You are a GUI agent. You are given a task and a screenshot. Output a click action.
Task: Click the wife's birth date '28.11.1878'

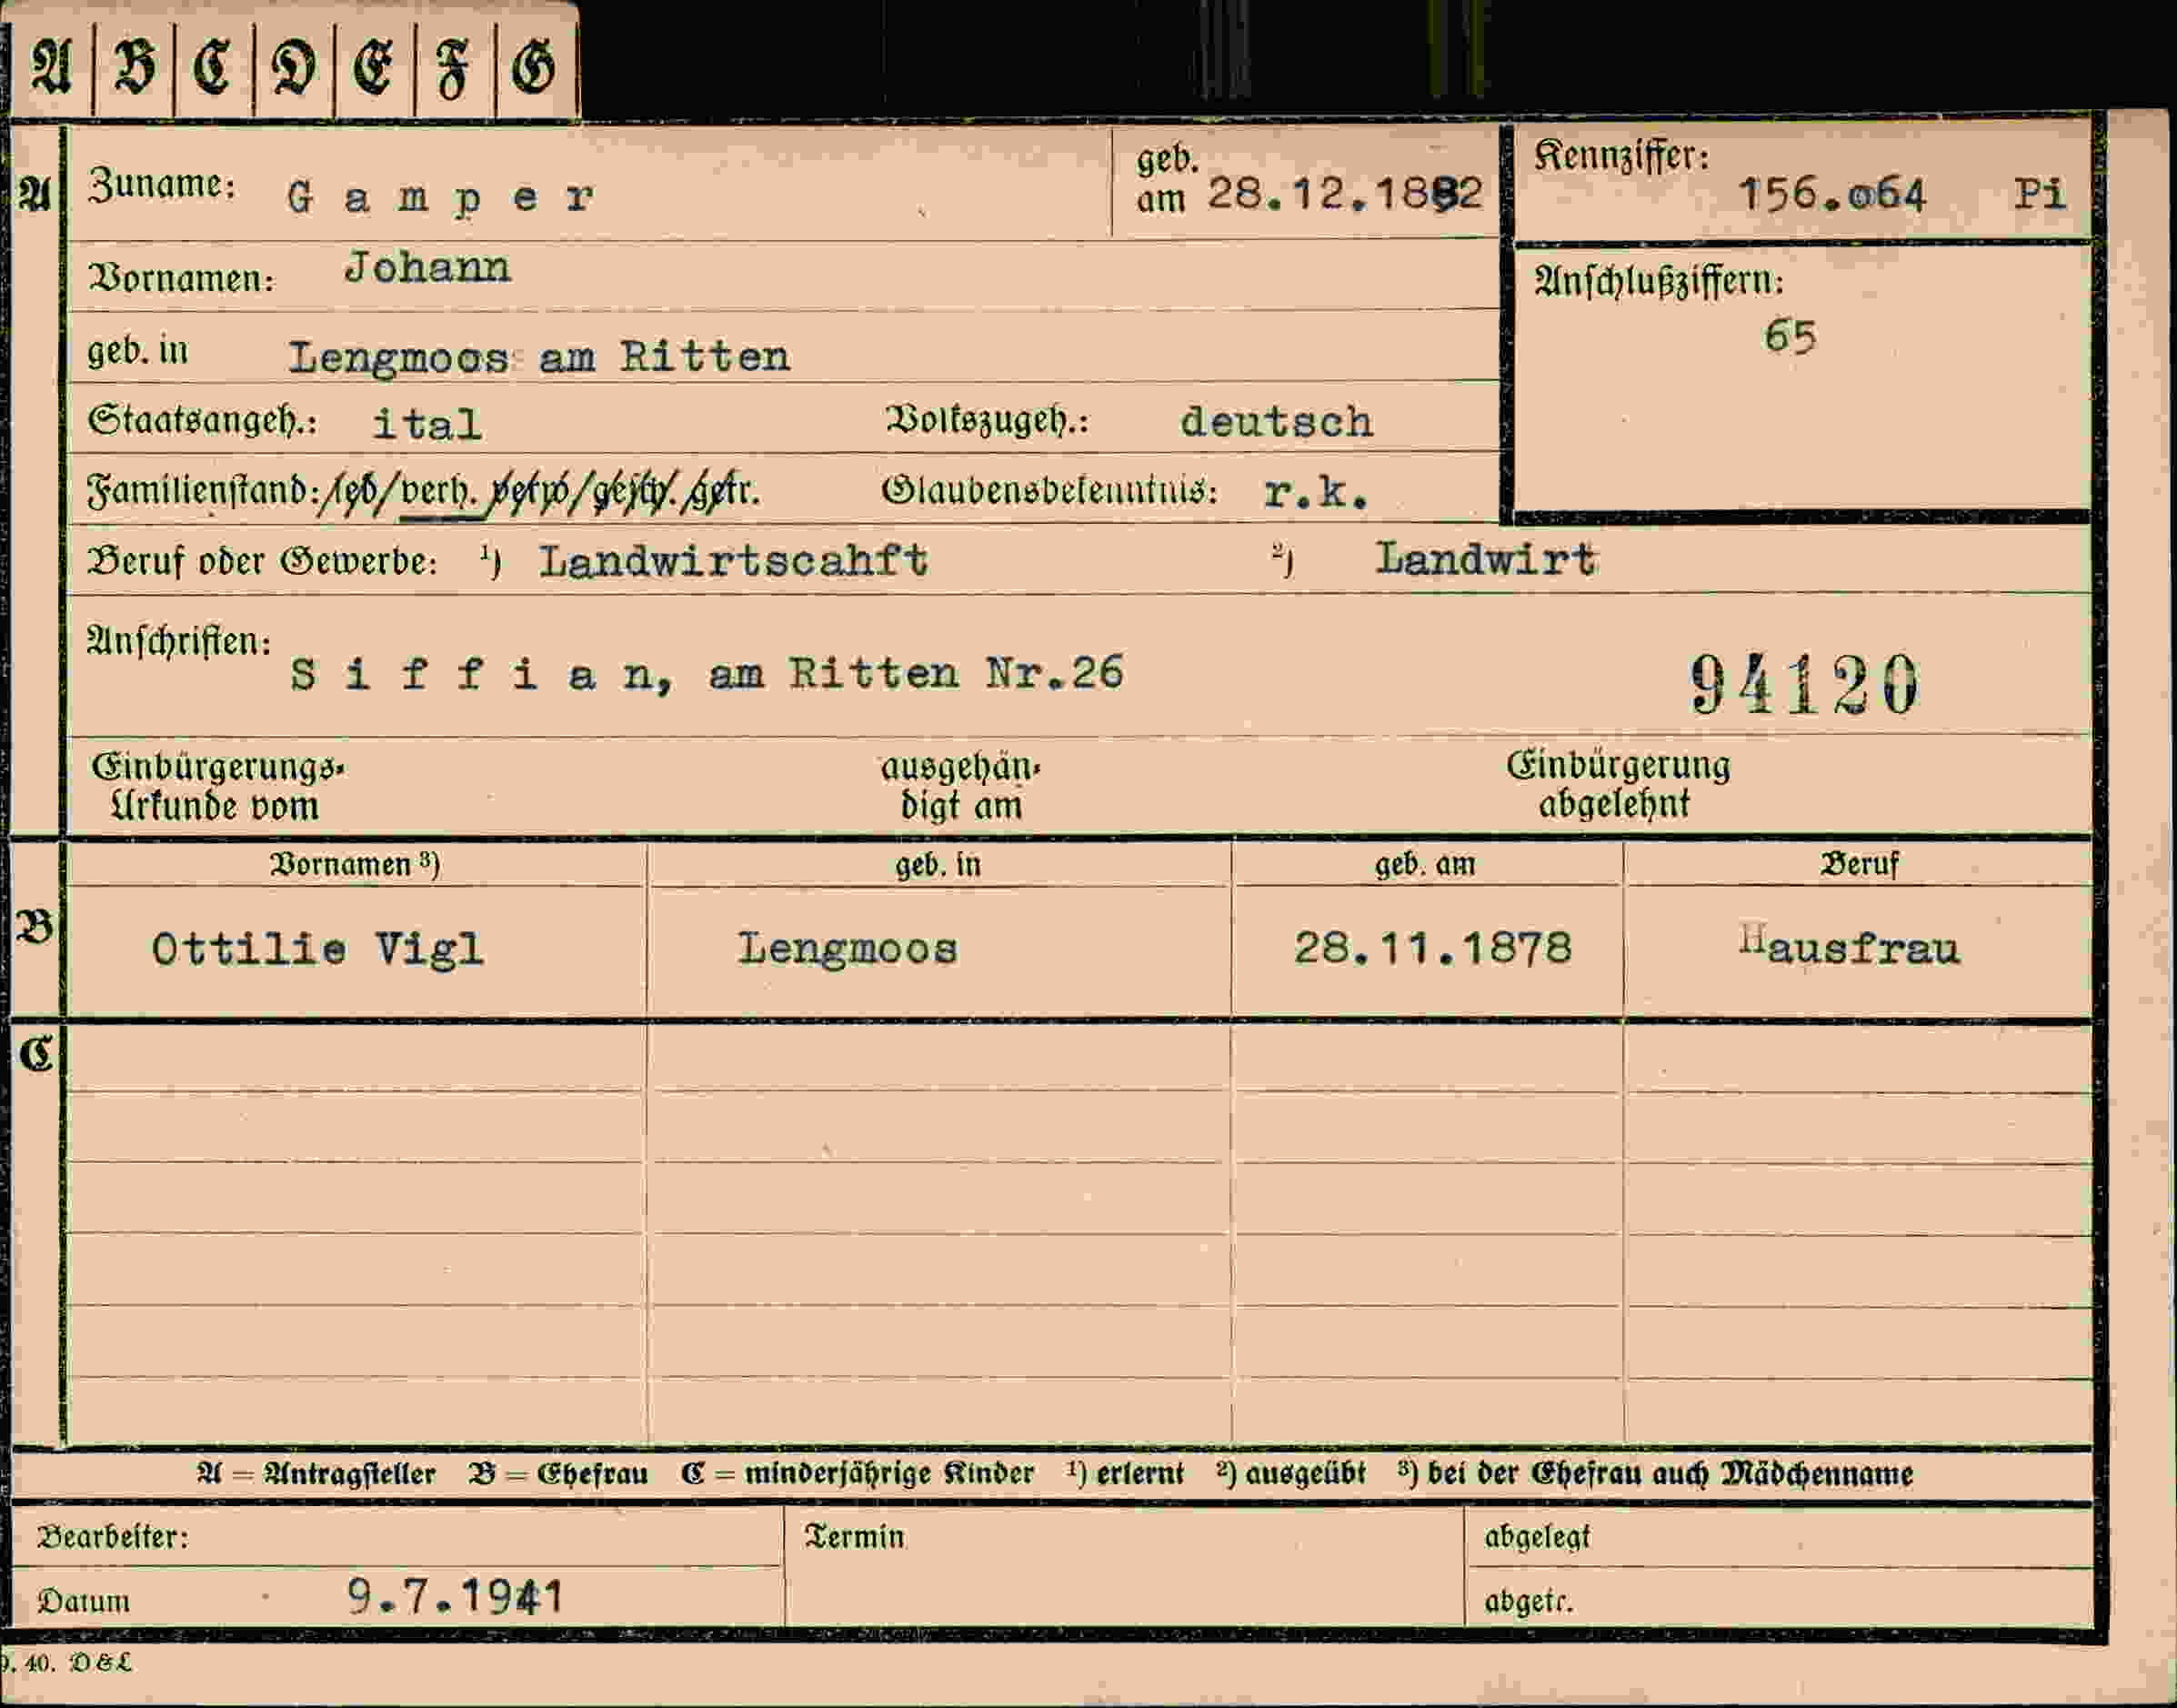(1433, 947)
